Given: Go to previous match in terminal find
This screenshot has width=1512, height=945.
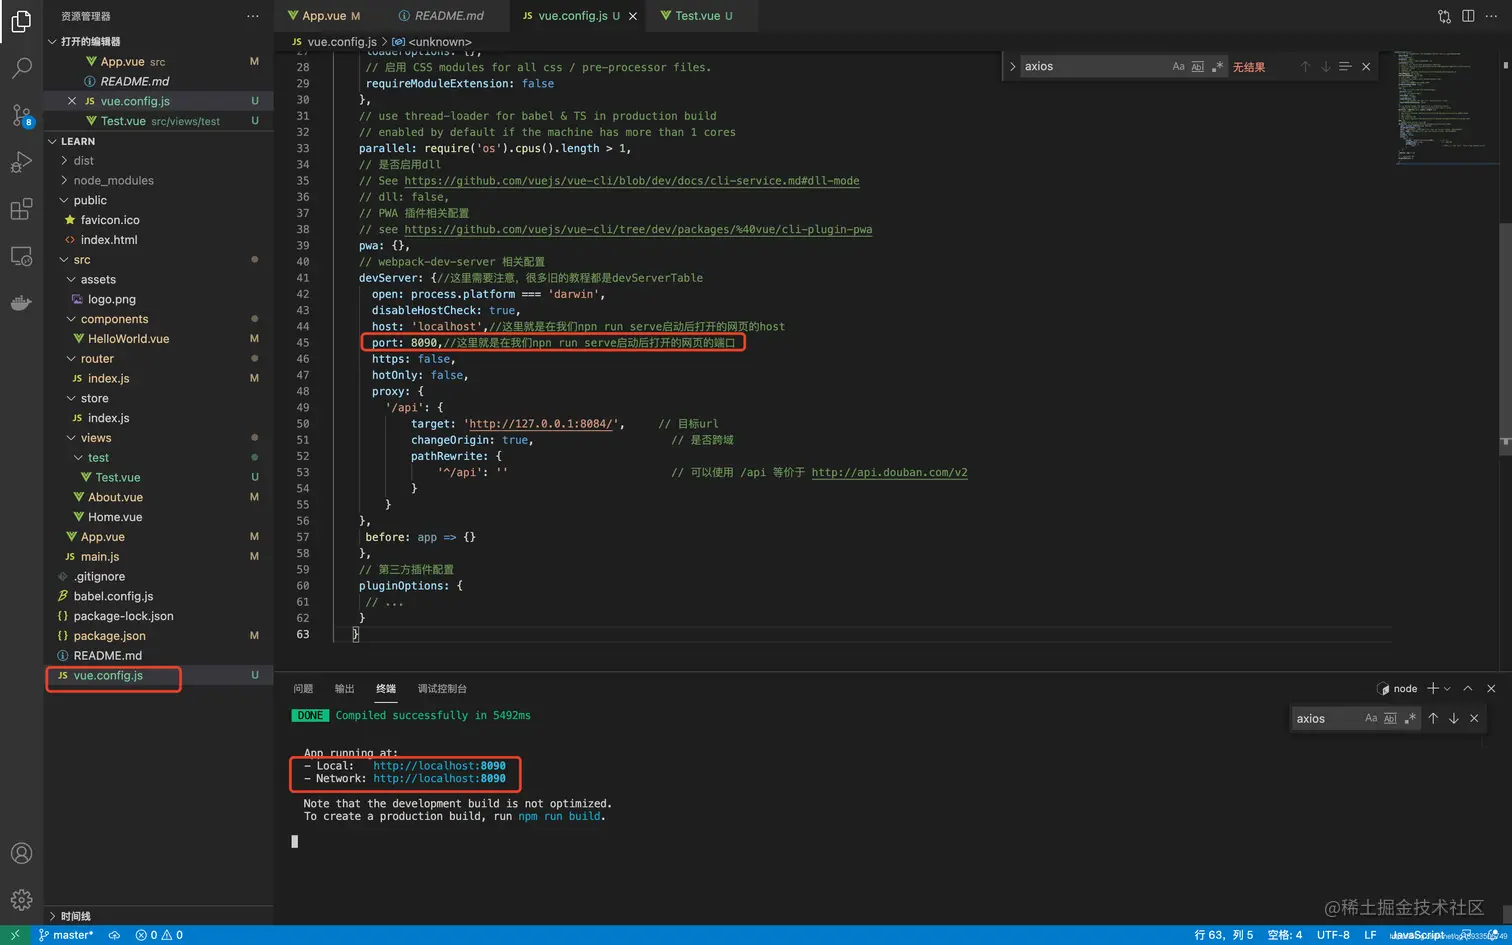Looking at the screenshot, I should click(1433, 718).
